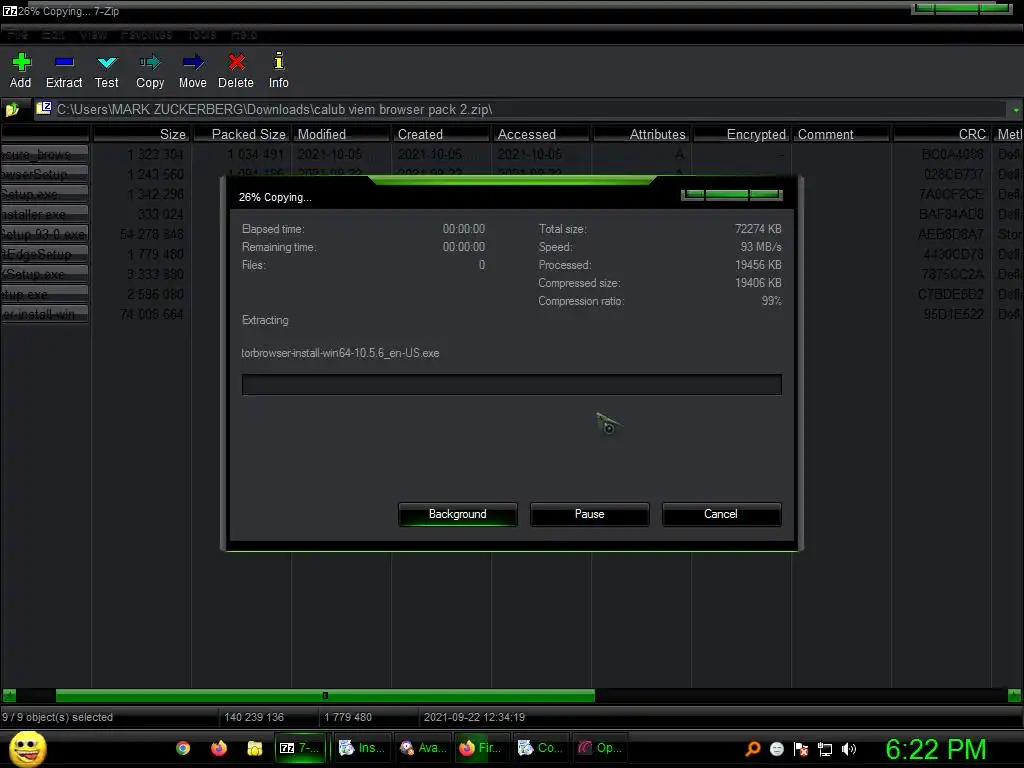Click the Extract toolbar icon

pos(64,62)
